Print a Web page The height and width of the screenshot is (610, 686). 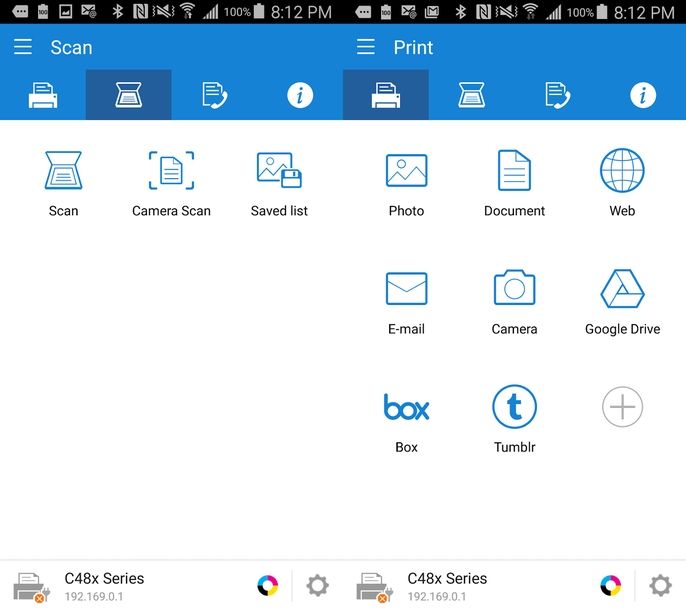coord(622,184)
